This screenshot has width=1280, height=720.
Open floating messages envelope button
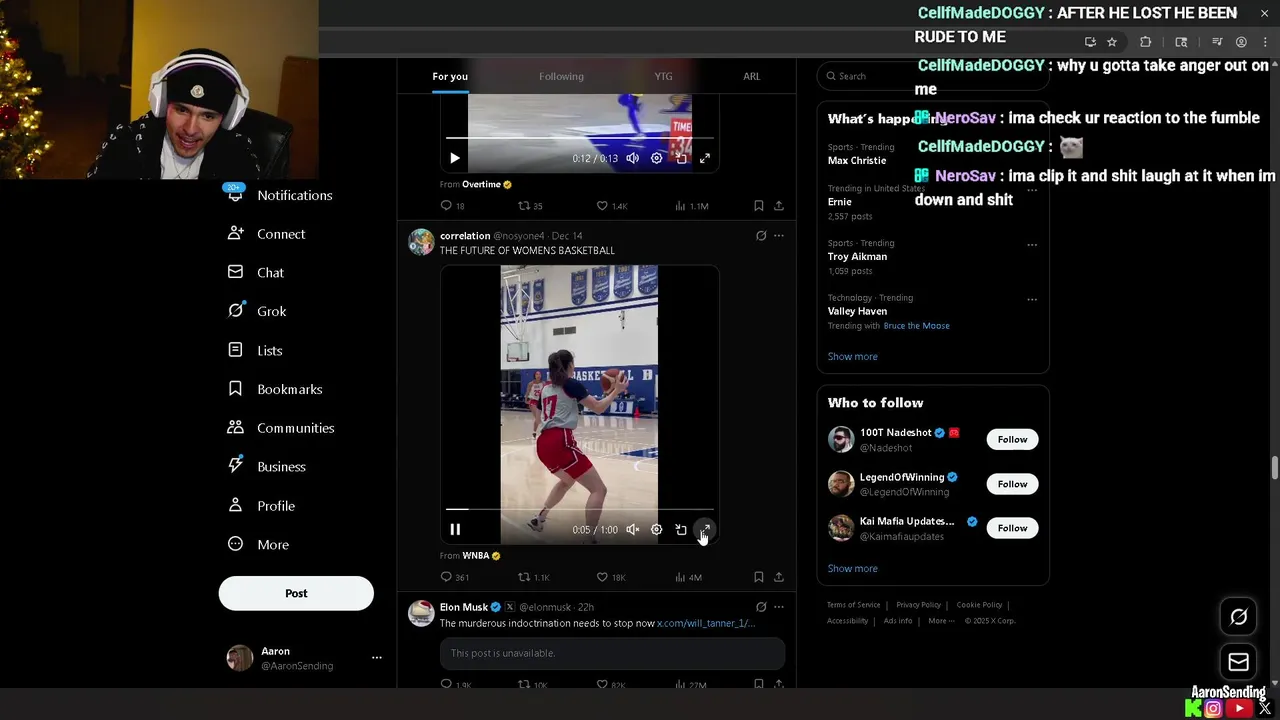coord(1238,662)
